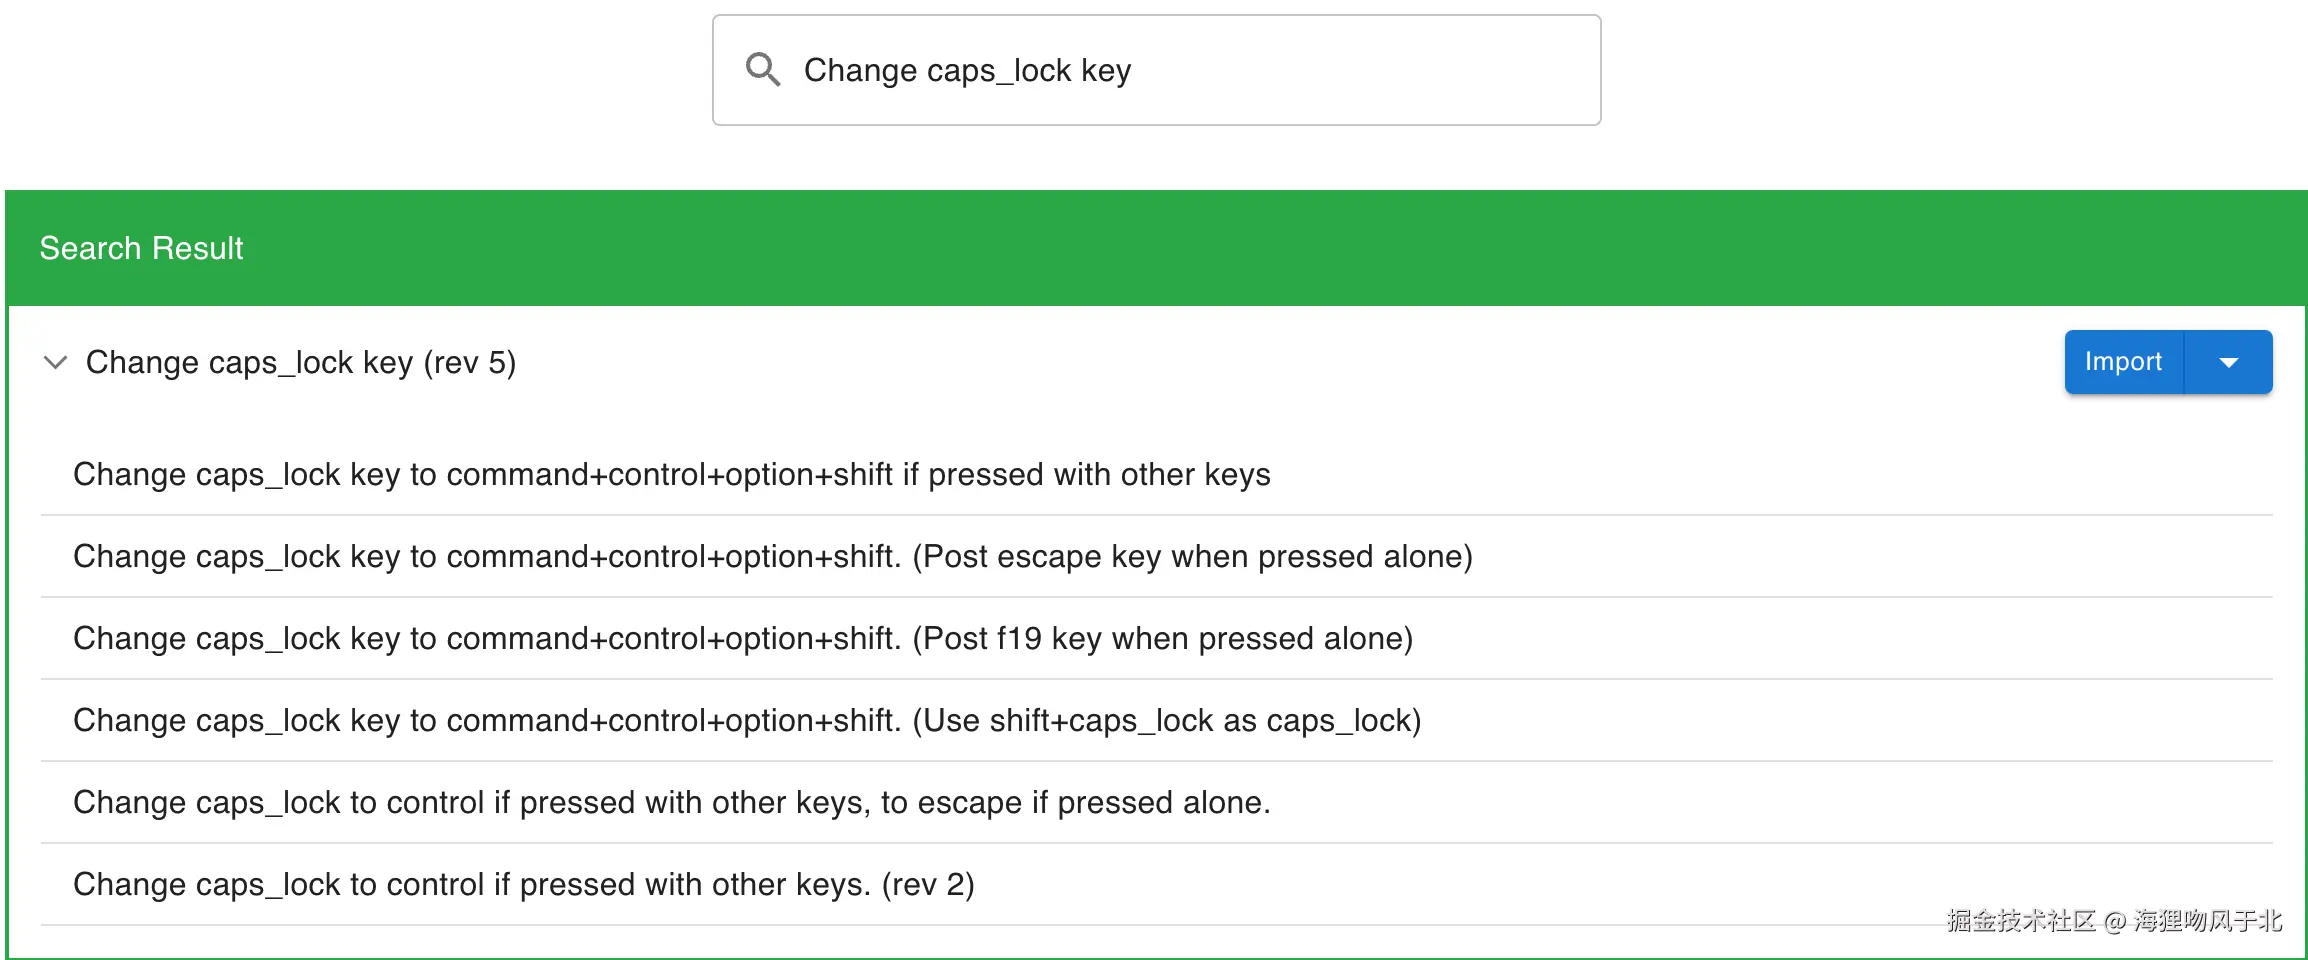Click the magnifying glass search icon

[x=763, y=70]
